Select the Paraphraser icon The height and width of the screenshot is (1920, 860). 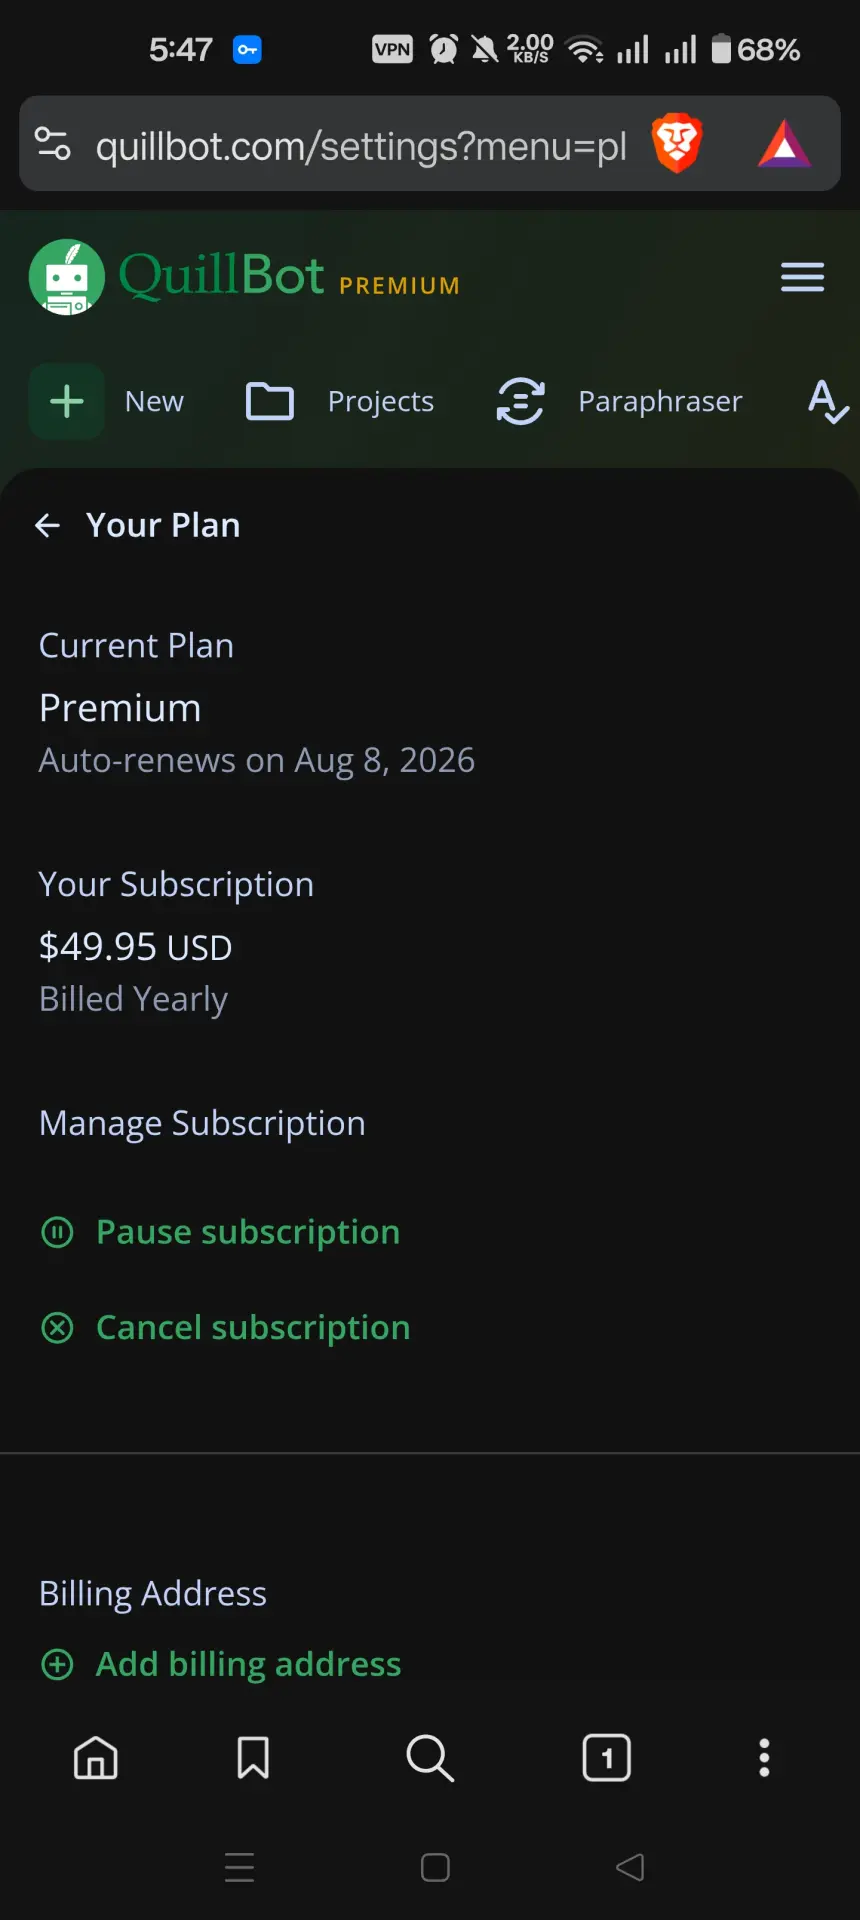point(521,401)
